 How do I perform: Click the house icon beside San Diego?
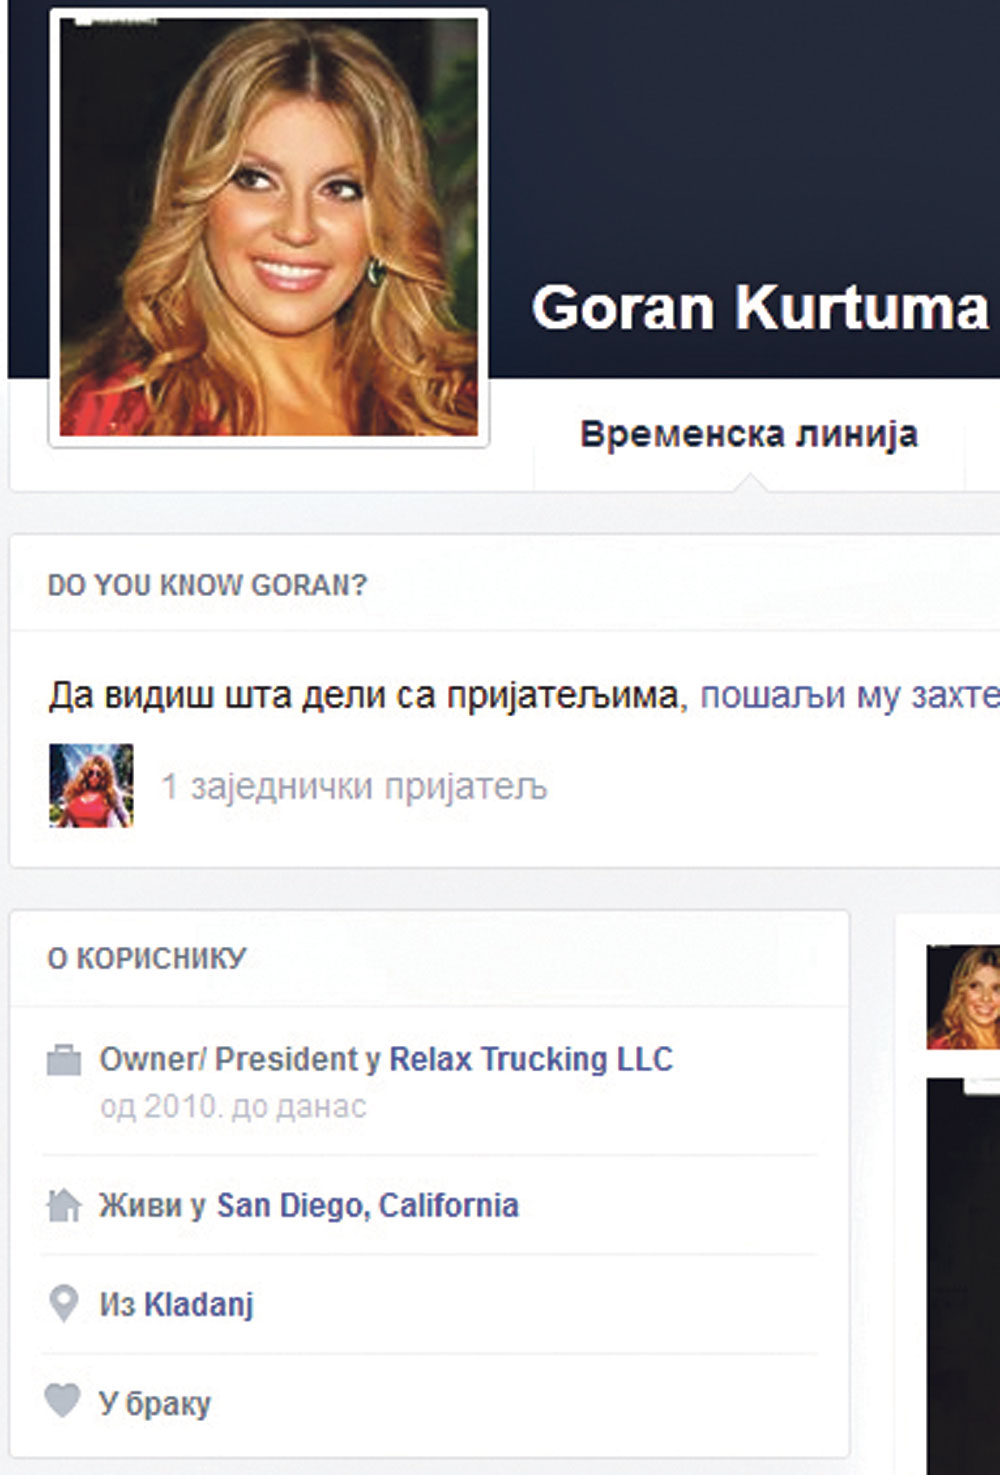click(x=64, y=1206)
